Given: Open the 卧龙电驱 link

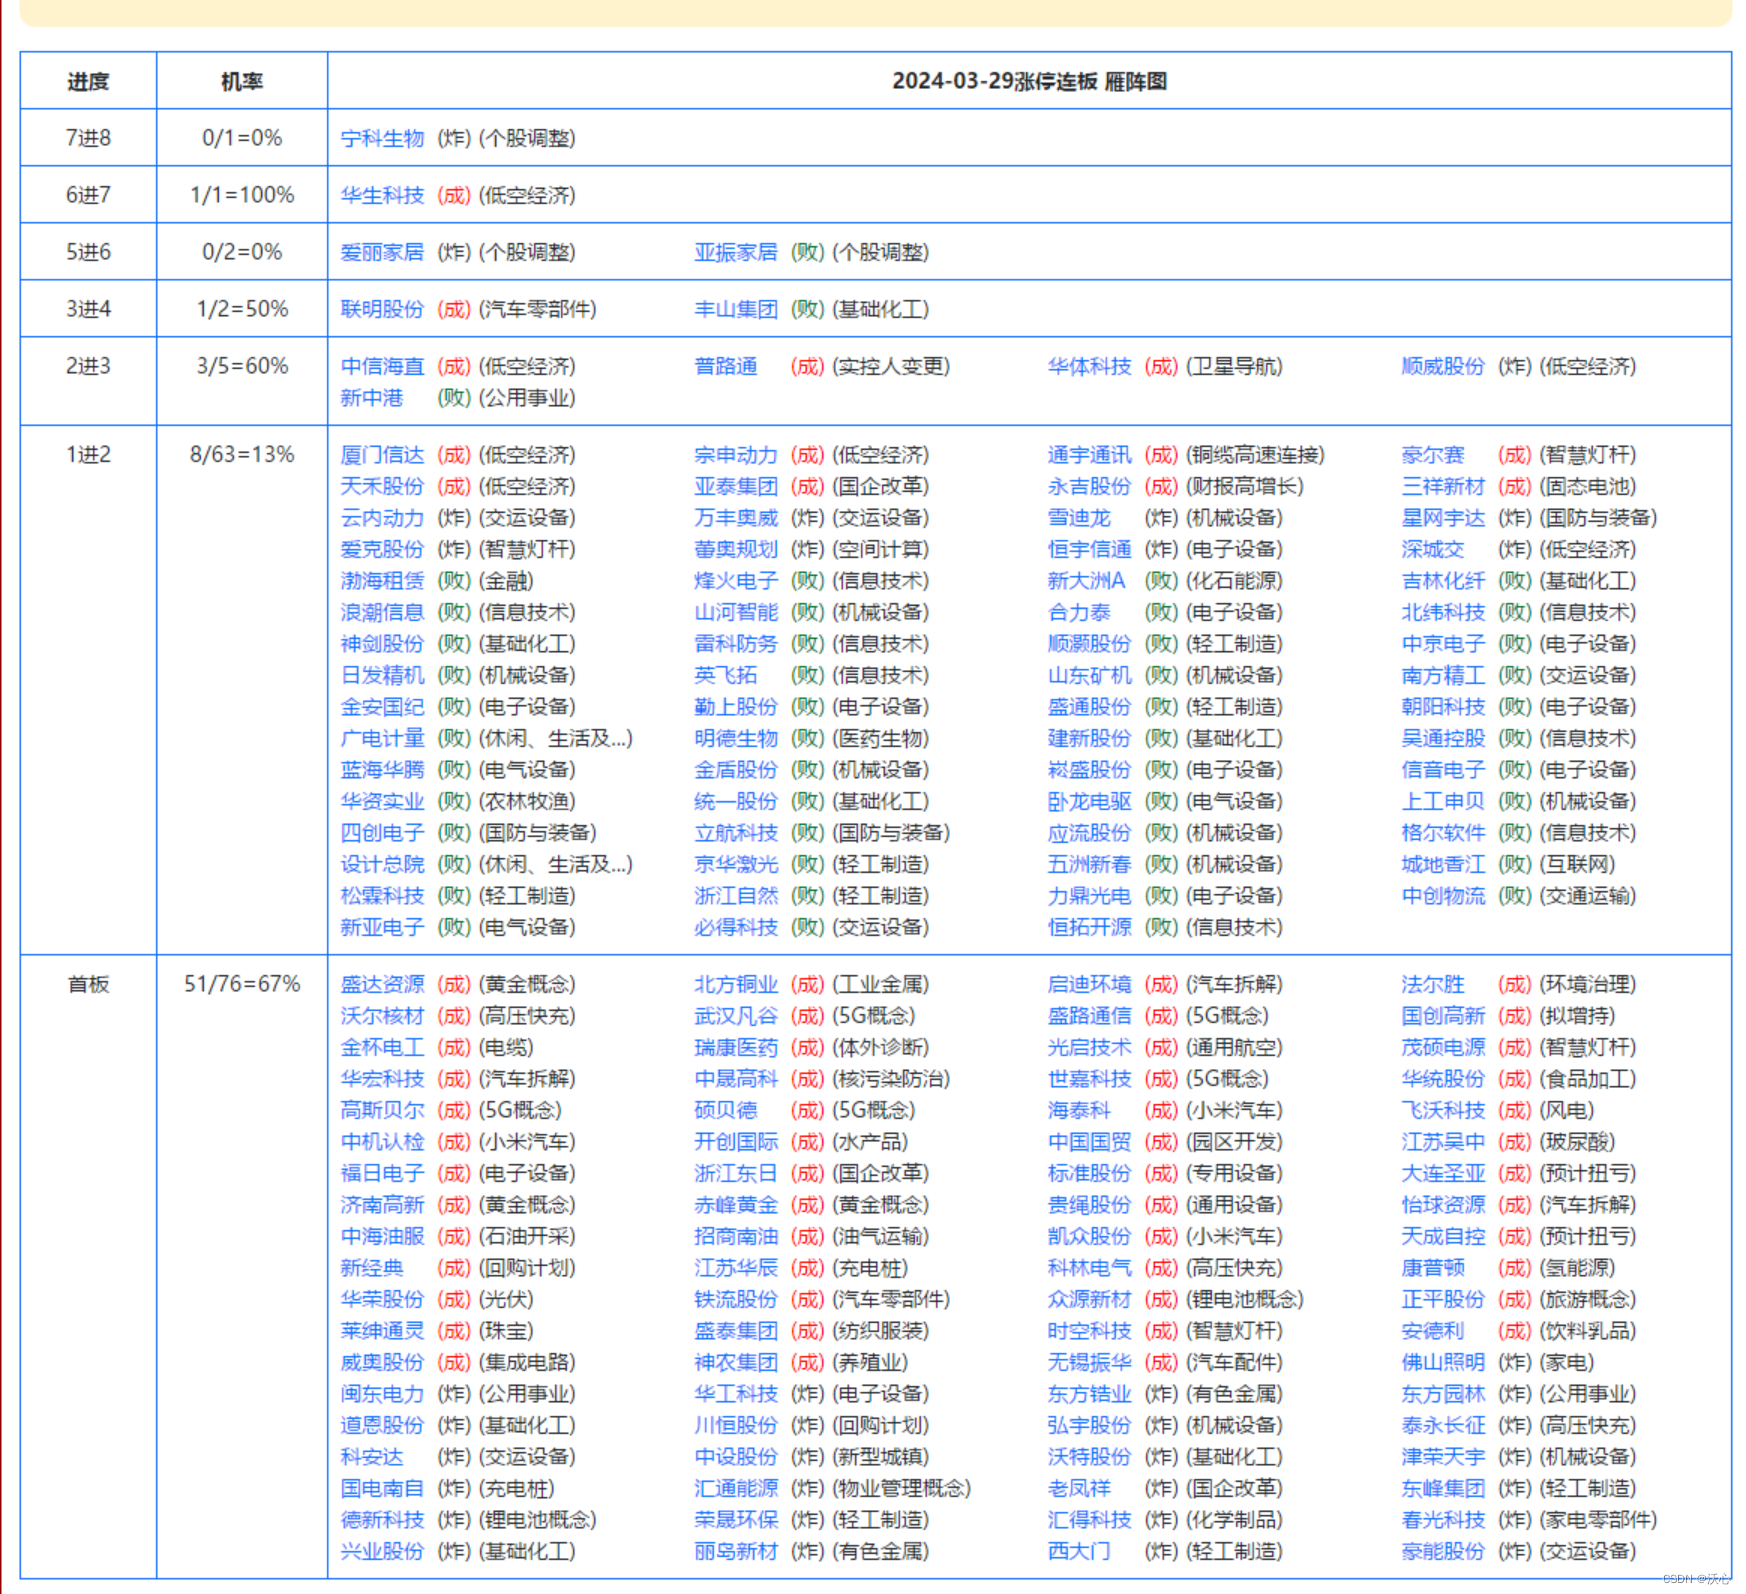Looking at the screenshot, I should [x=1089, y=801].
